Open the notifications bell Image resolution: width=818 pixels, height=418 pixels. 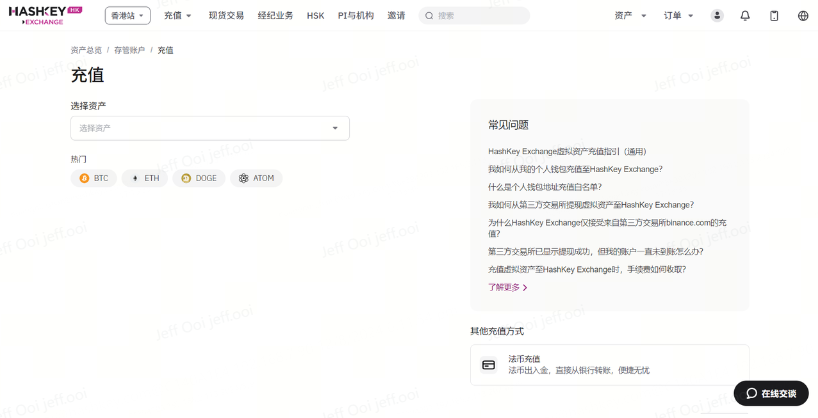pyautogui.click(x=745, y=16)
